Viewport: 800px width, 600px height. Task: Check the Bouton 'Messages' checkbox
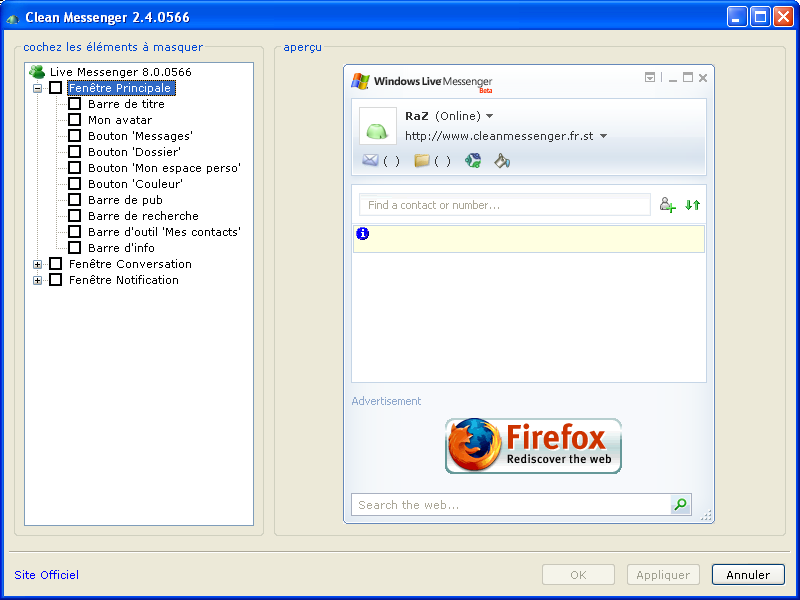74,136
